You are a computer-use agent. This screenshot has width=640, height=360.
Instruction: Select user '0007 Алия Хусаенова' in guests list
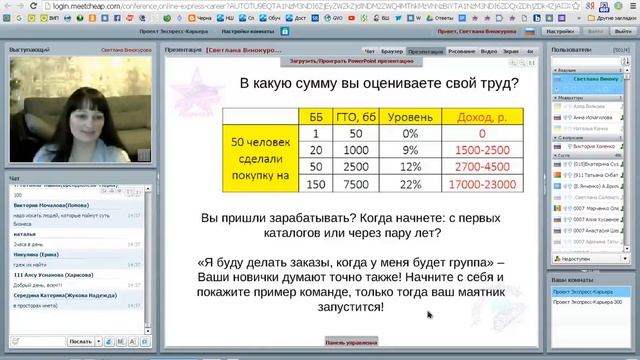tap(587, 220)
